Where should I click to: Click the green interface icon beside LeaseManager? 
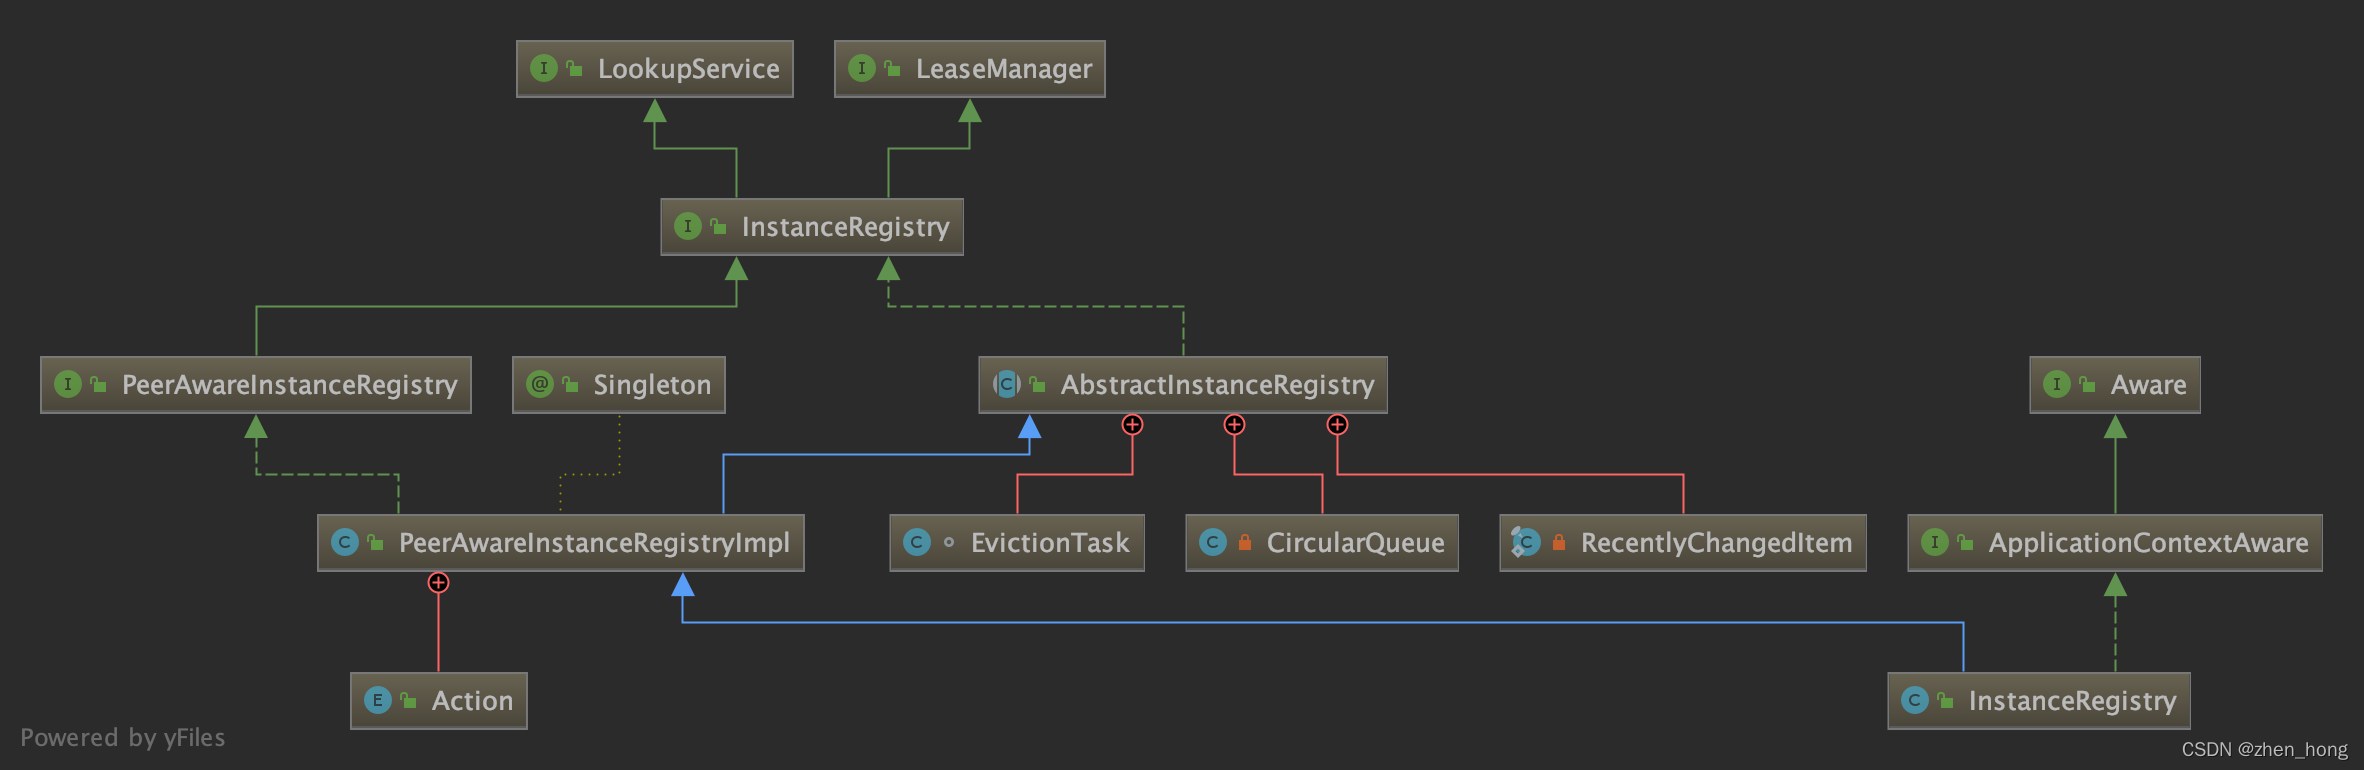click(x=861, y=68)
